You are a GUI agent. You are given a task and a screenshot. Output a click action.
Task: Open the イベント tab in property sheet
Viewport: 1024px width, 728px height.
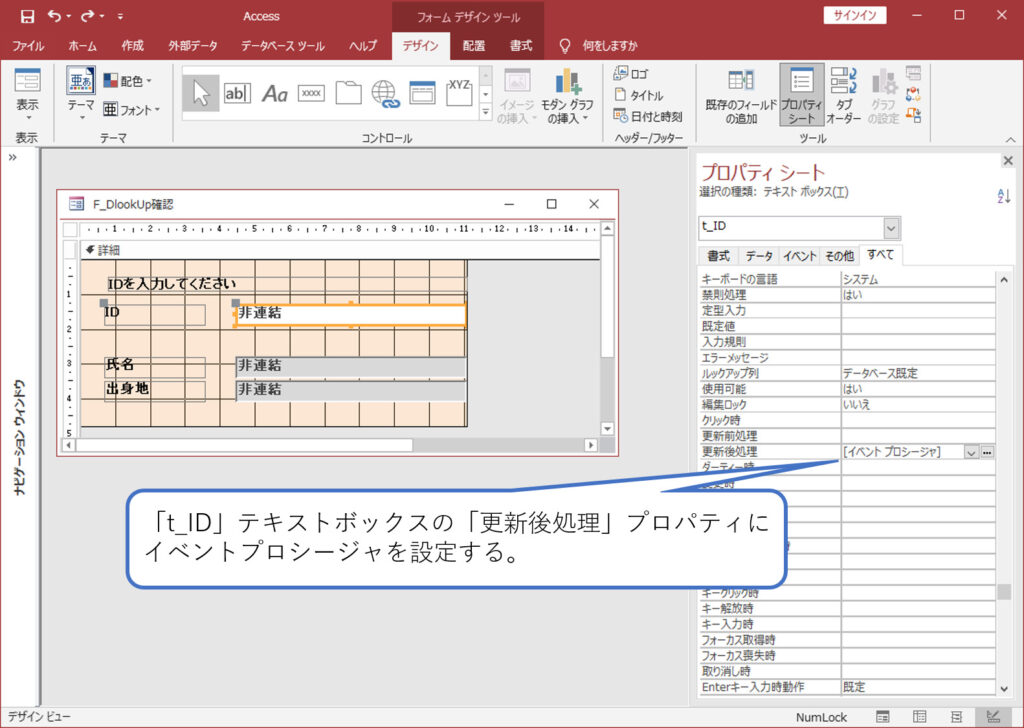[799, 256]
